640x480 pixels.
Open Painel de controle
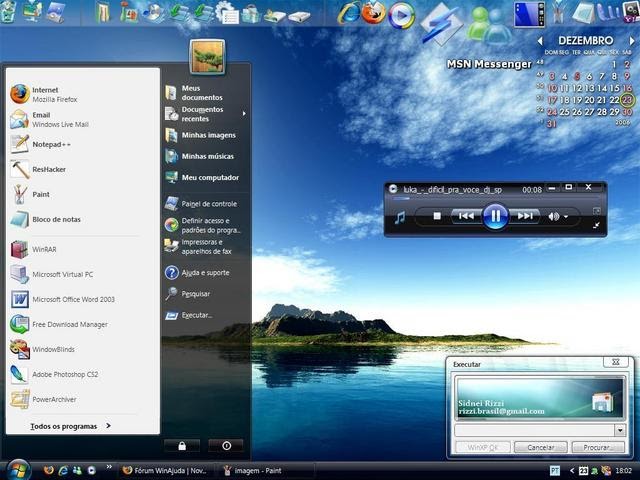tap(209, 203)
